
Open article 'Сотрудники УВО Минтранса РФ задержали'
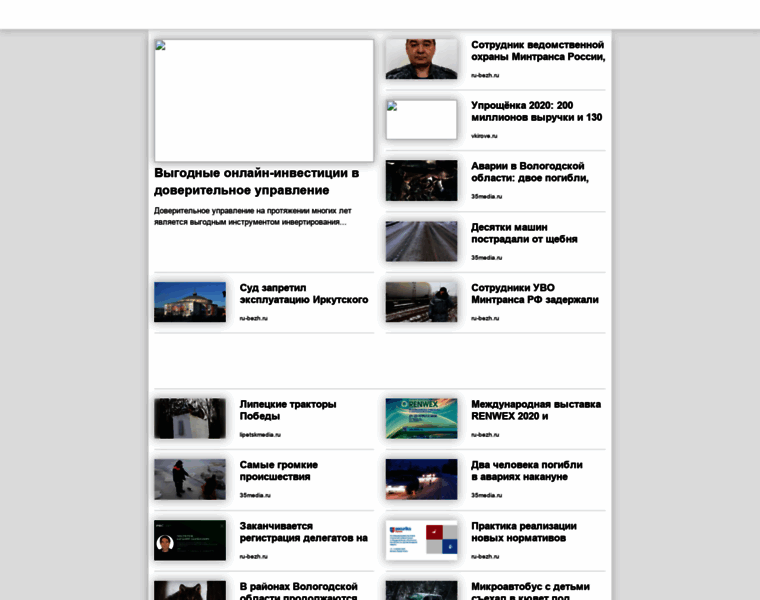[535, 294]
